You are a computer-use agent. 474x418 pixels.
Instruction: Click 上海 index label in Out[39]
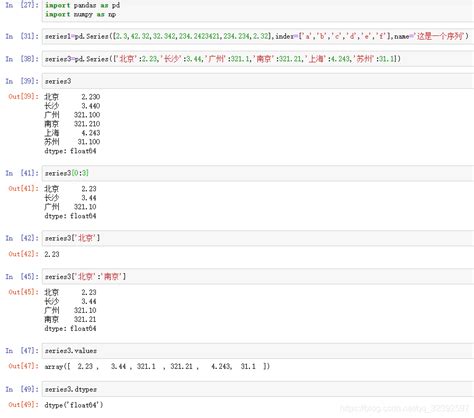[52, 133]
